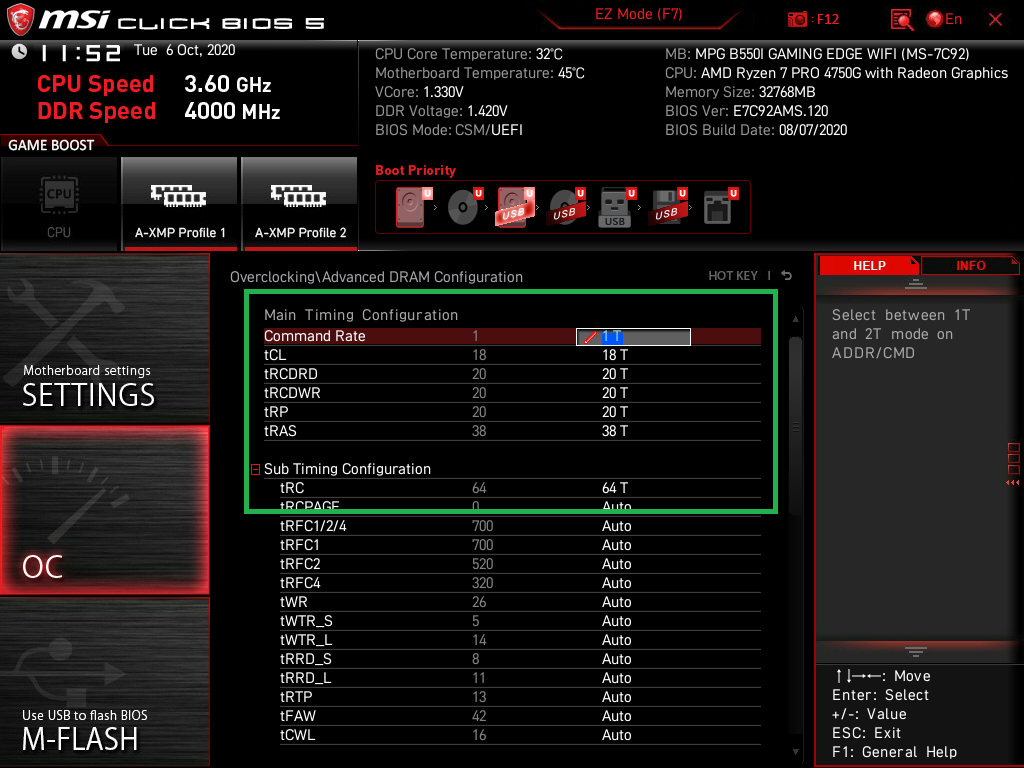
Task: Select the tRP 20 T value
Action: (615, 412)
